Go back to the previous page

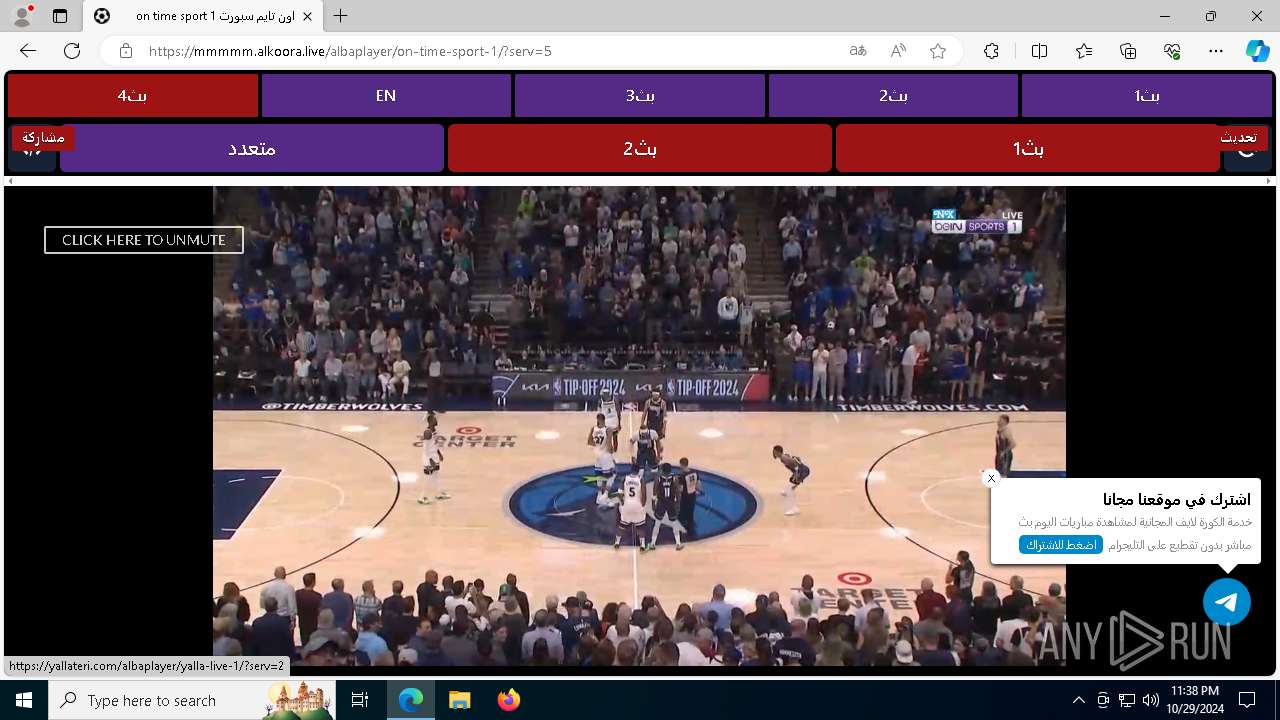[28, 51]
